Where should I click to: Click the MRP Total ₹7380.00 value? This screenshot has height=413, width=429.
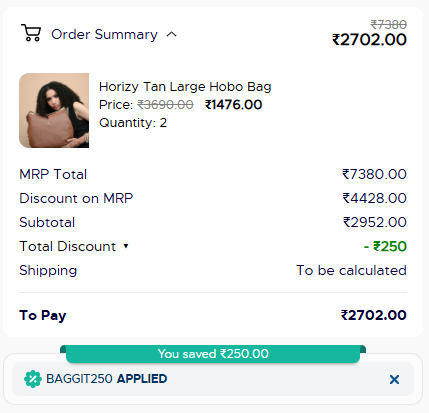(x=374, y=174)
